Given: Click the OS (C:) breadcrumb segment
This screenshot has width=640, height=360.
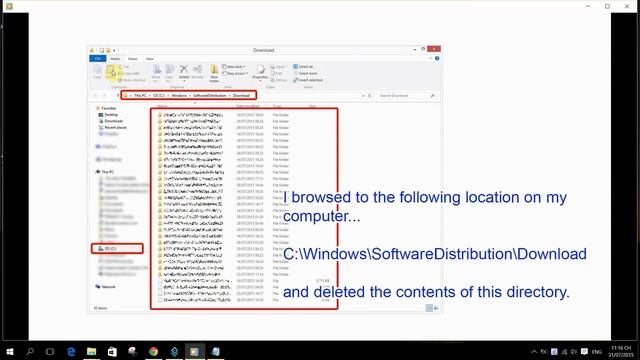Looking at the screenshot, I should pyautogui.click(x=159, y=96).
